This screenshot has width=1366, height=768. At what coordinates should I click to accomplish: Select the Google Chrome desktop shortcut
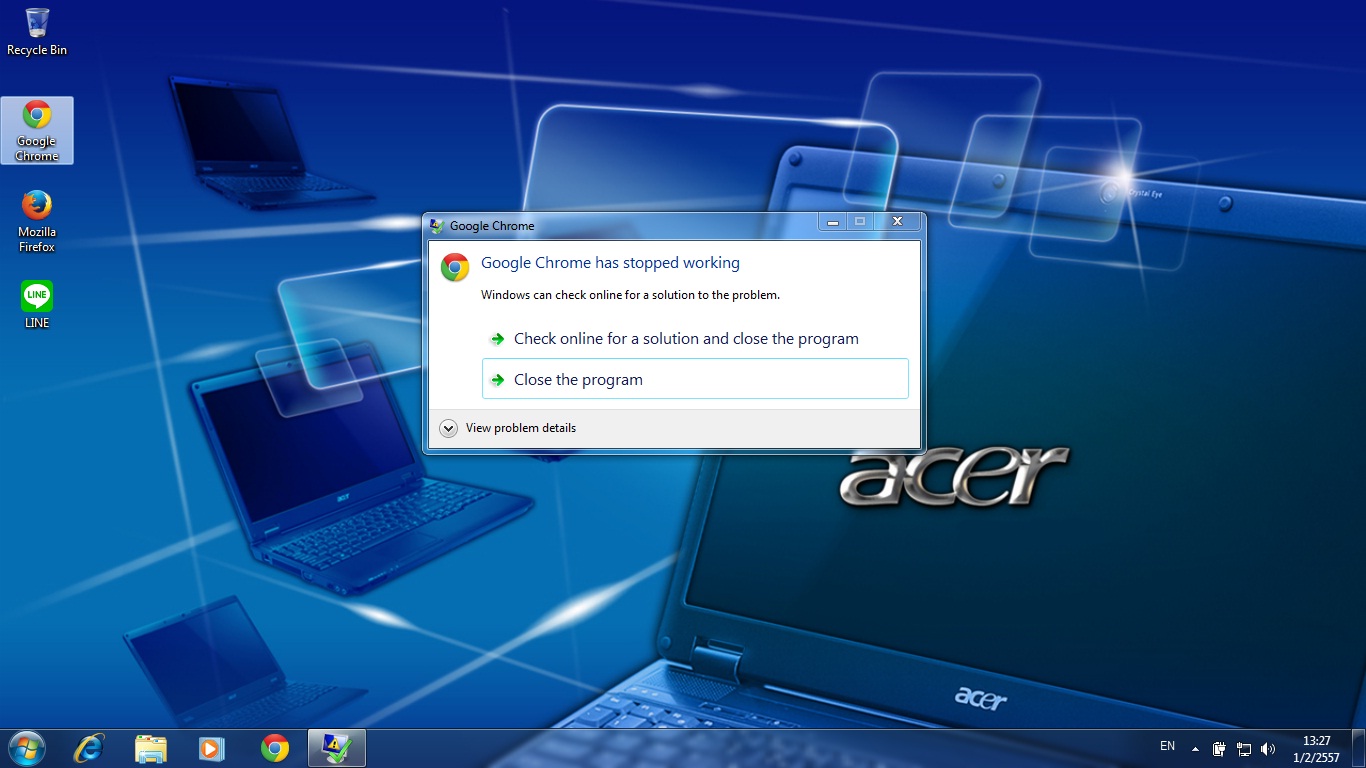coord(37,131)
